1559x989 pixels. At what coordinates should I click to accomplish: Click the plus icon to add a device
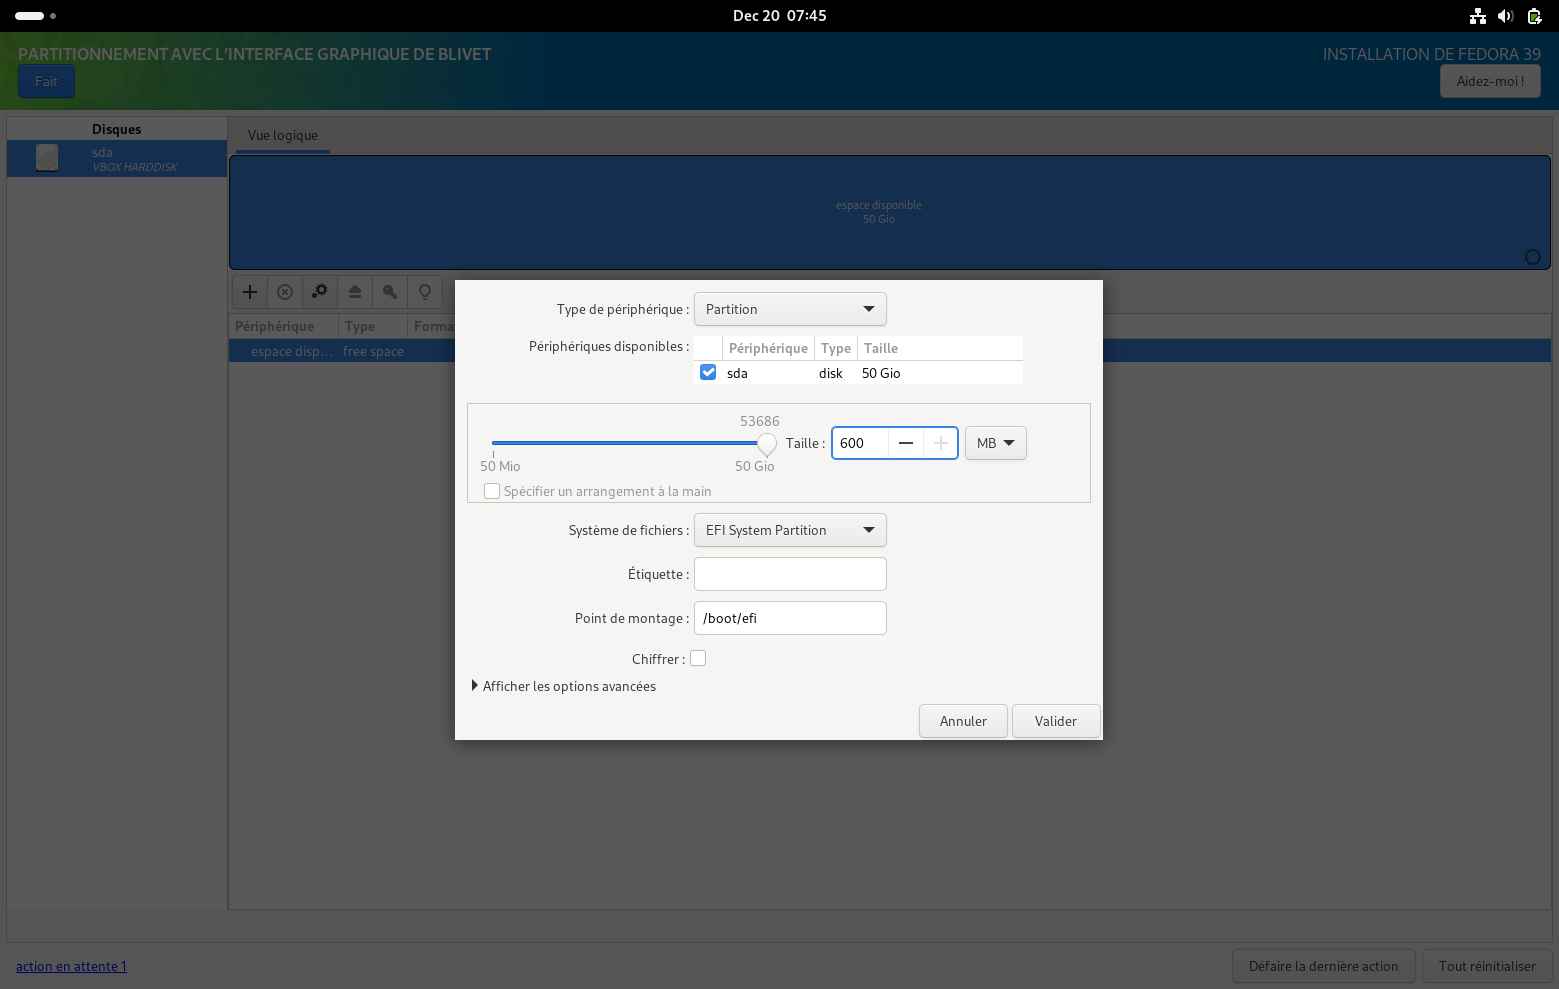pyautogui.click(x=250, y=292)
